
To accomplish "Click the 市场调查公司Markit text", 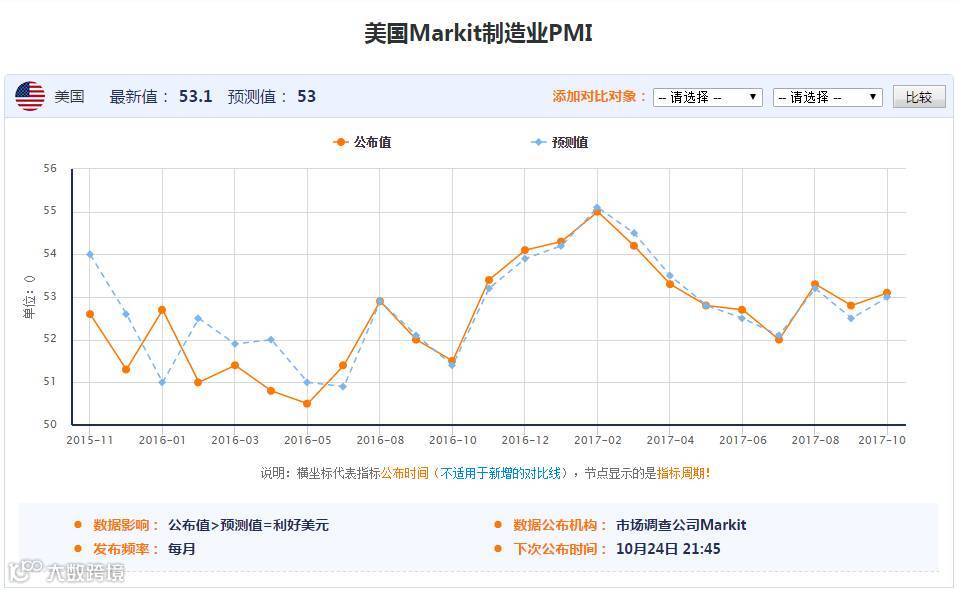I will [x=681, y=525].
